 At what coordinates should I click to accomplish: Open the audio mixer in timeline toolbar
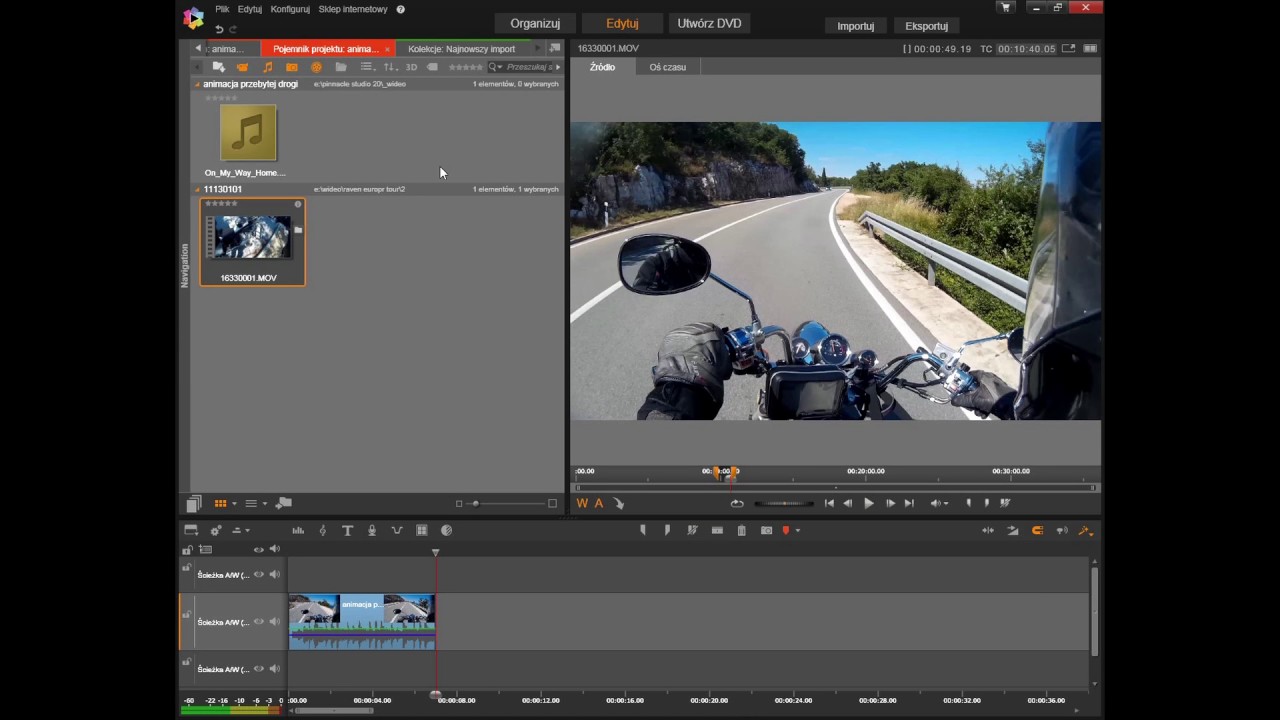click(x=298, y=530)
